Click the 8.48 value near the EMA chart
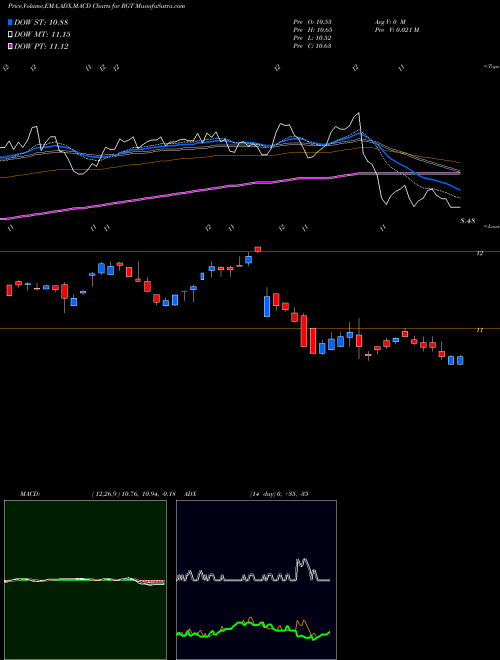The image size is (500, 660). (468, 221)
